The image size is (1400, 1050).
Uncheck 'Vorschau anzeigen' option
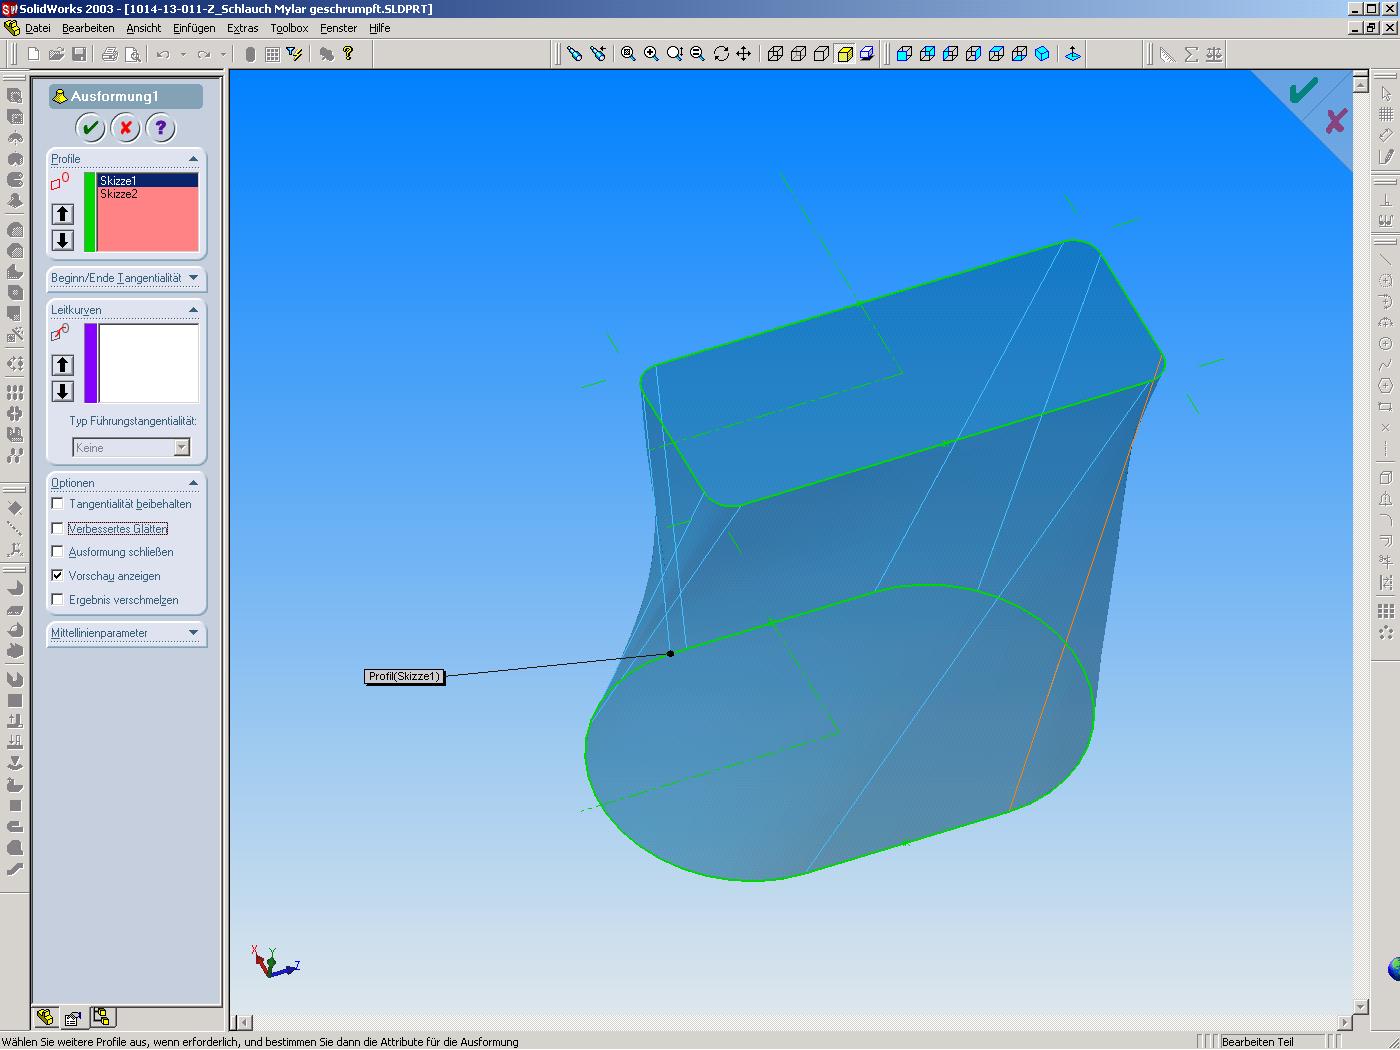pyautogui.click(x=58, y=576)
